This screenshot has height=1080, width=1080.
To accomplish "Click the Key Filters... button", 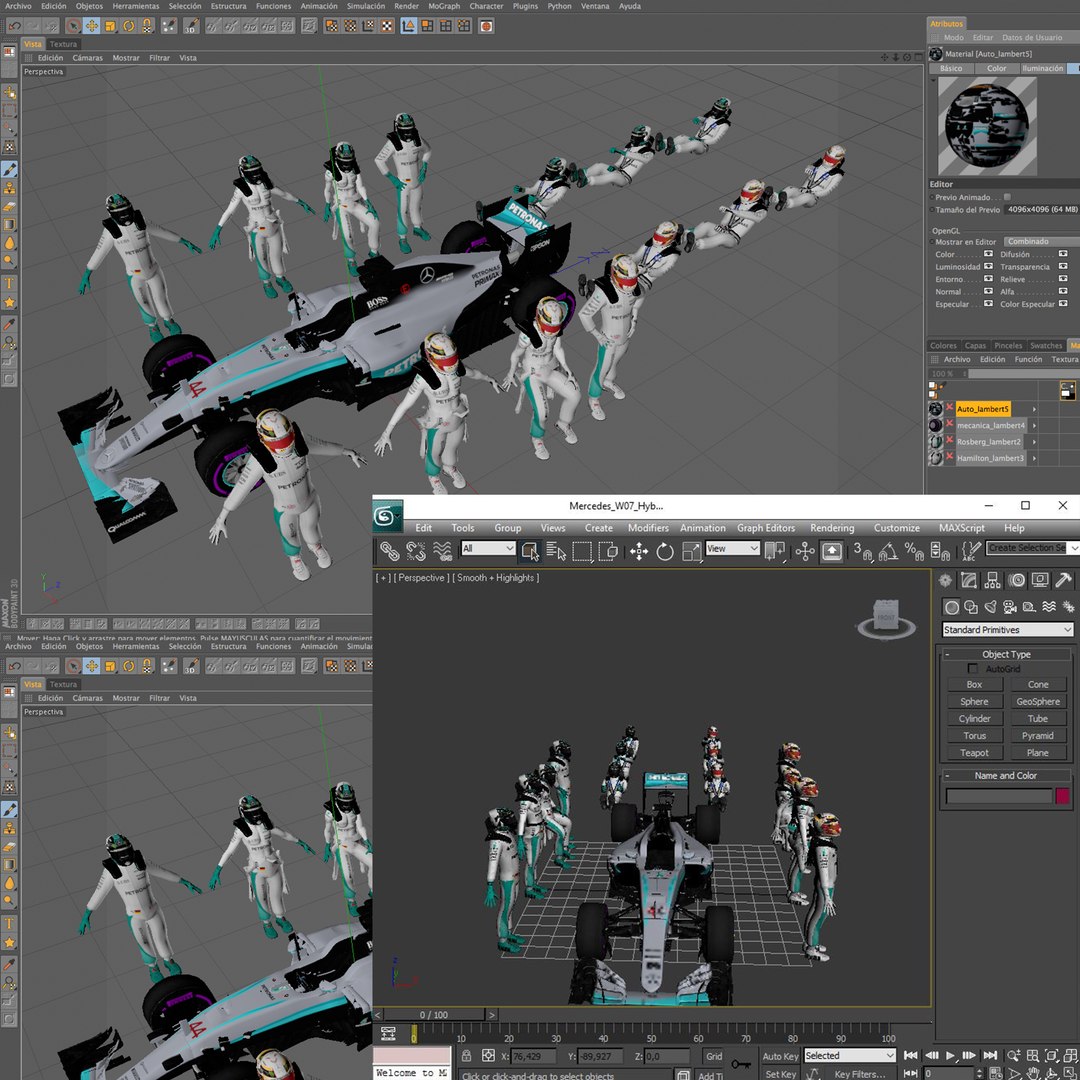I will coord(859,1074).
